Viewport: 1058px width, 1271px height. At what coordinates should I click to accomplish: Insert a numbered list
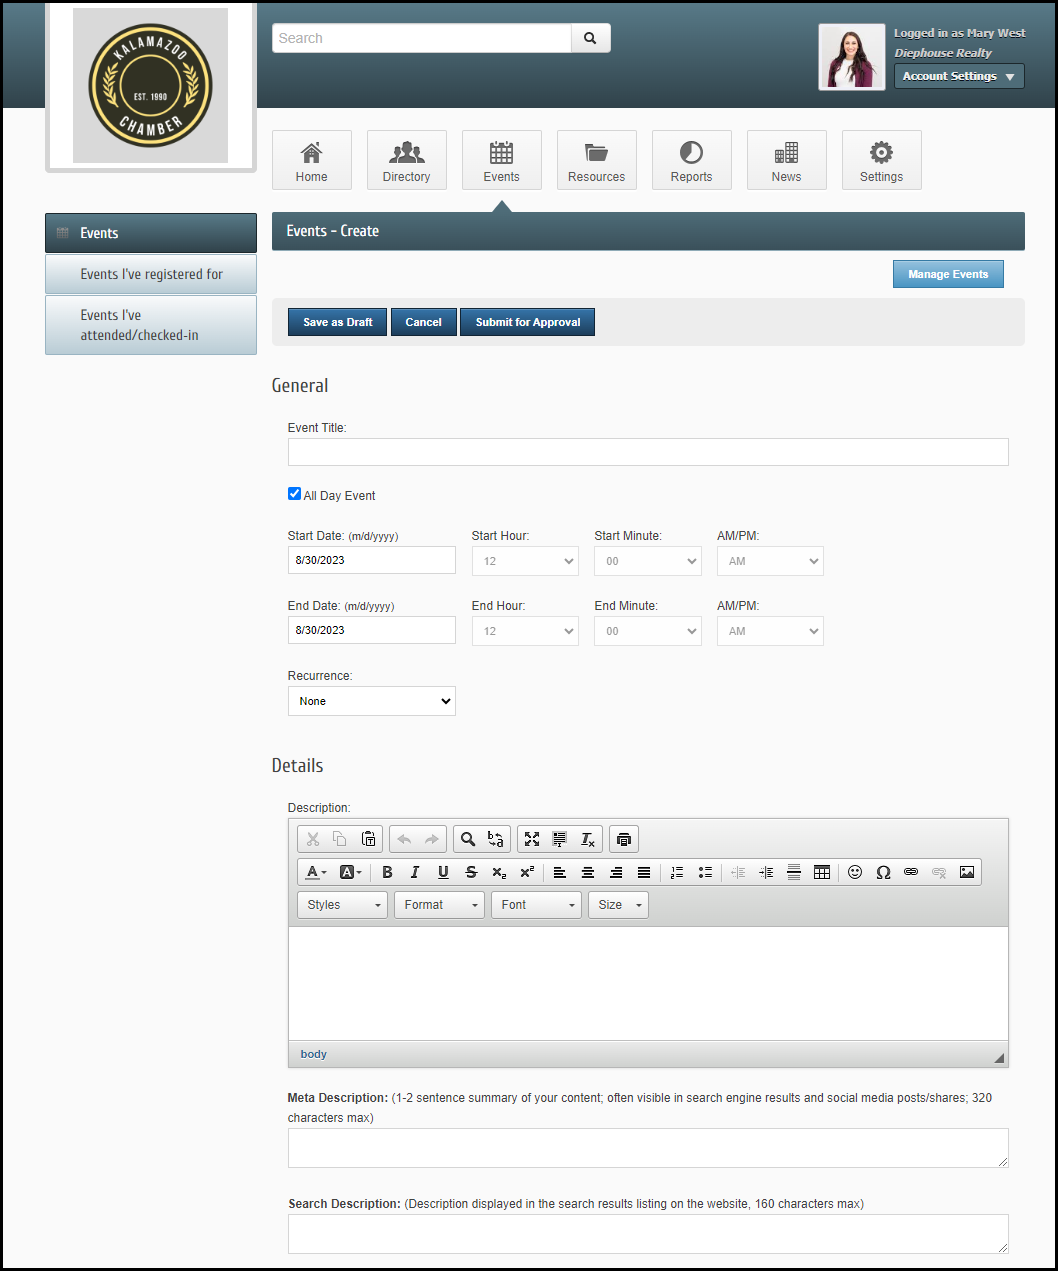coord(677,872)
